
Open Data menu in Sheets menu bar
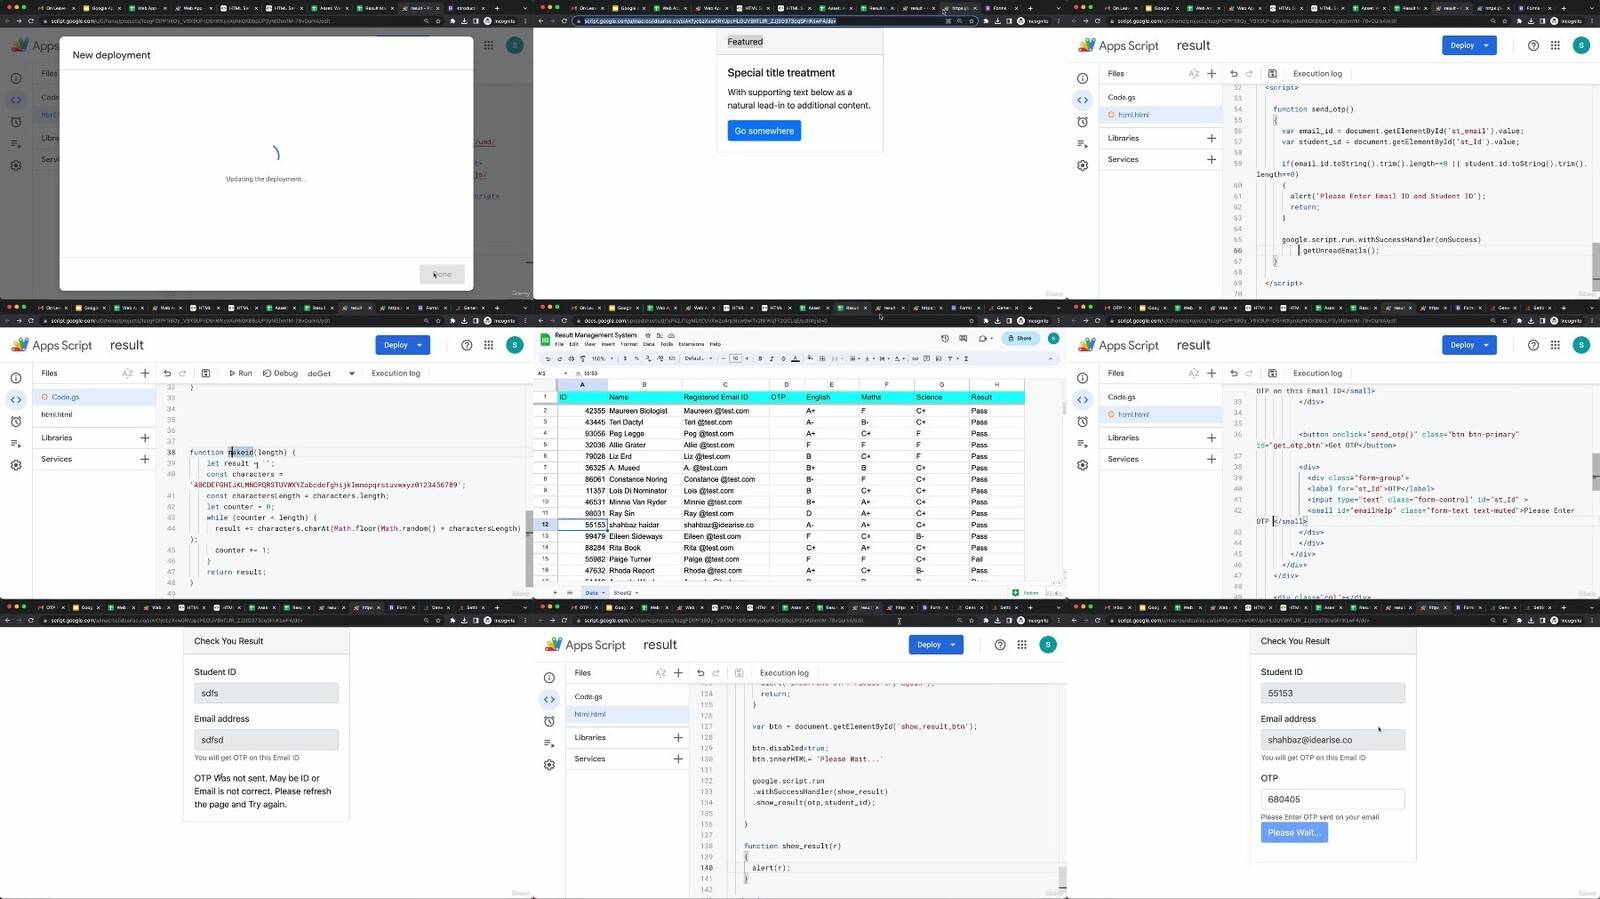click(x=649, y=344)
